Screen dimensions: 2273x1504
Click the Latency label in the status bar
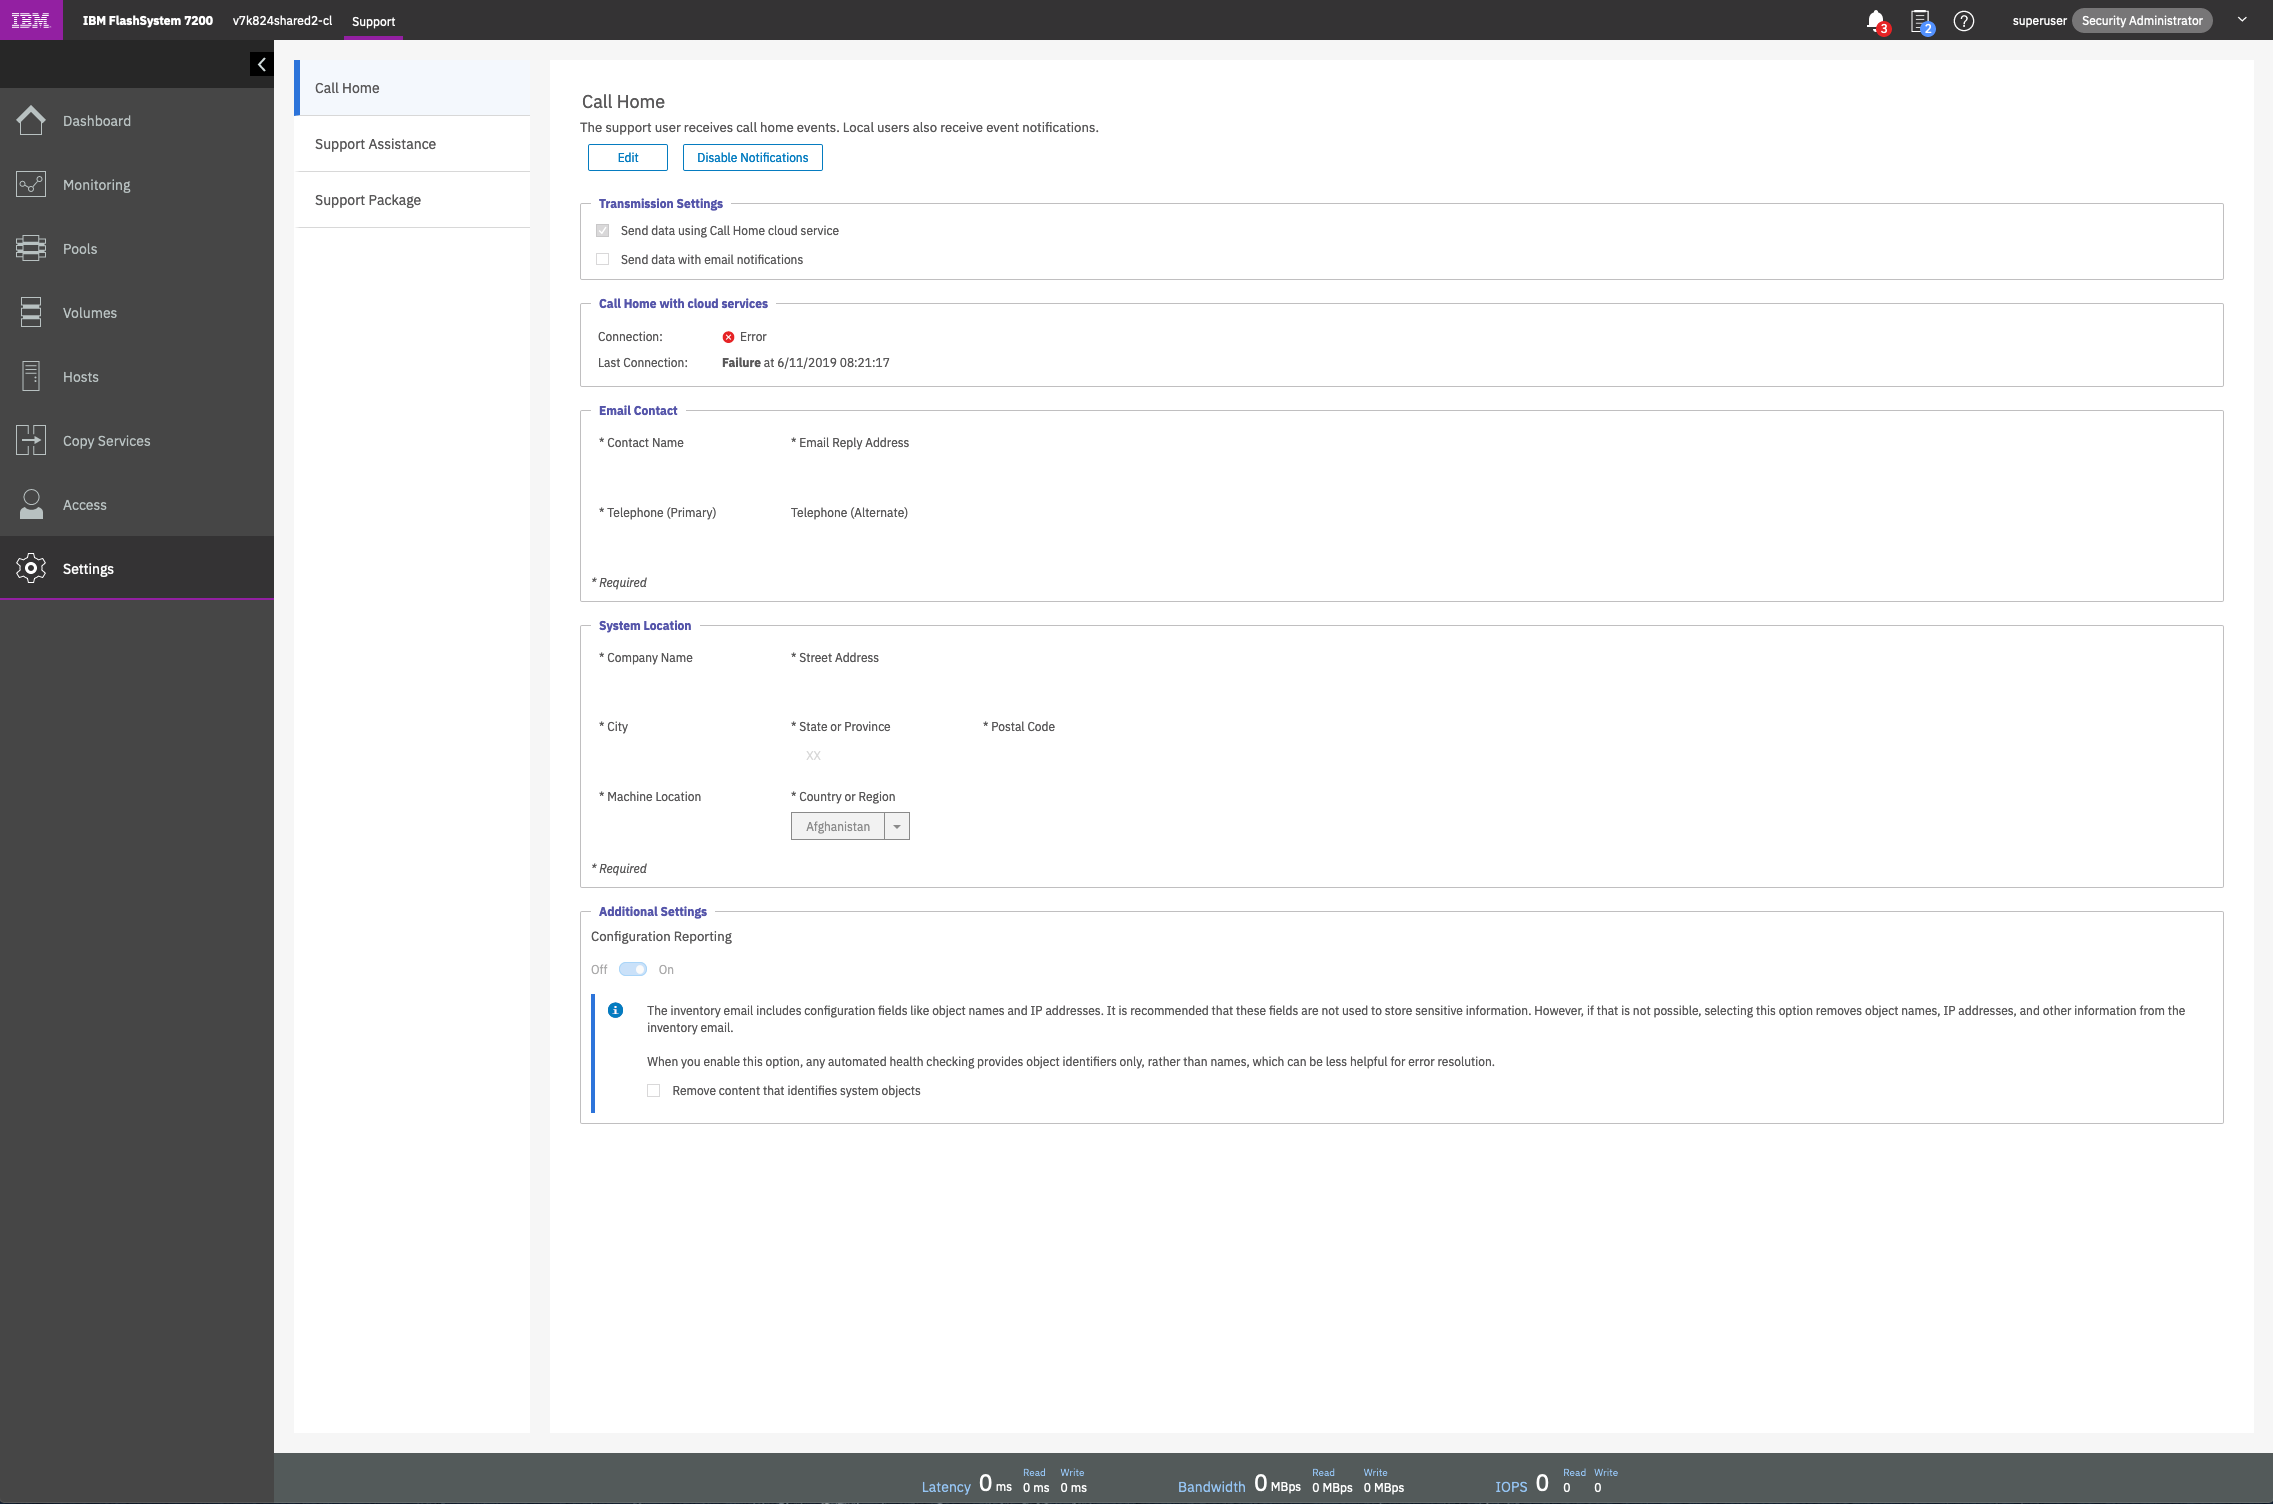coord(946,1486)
